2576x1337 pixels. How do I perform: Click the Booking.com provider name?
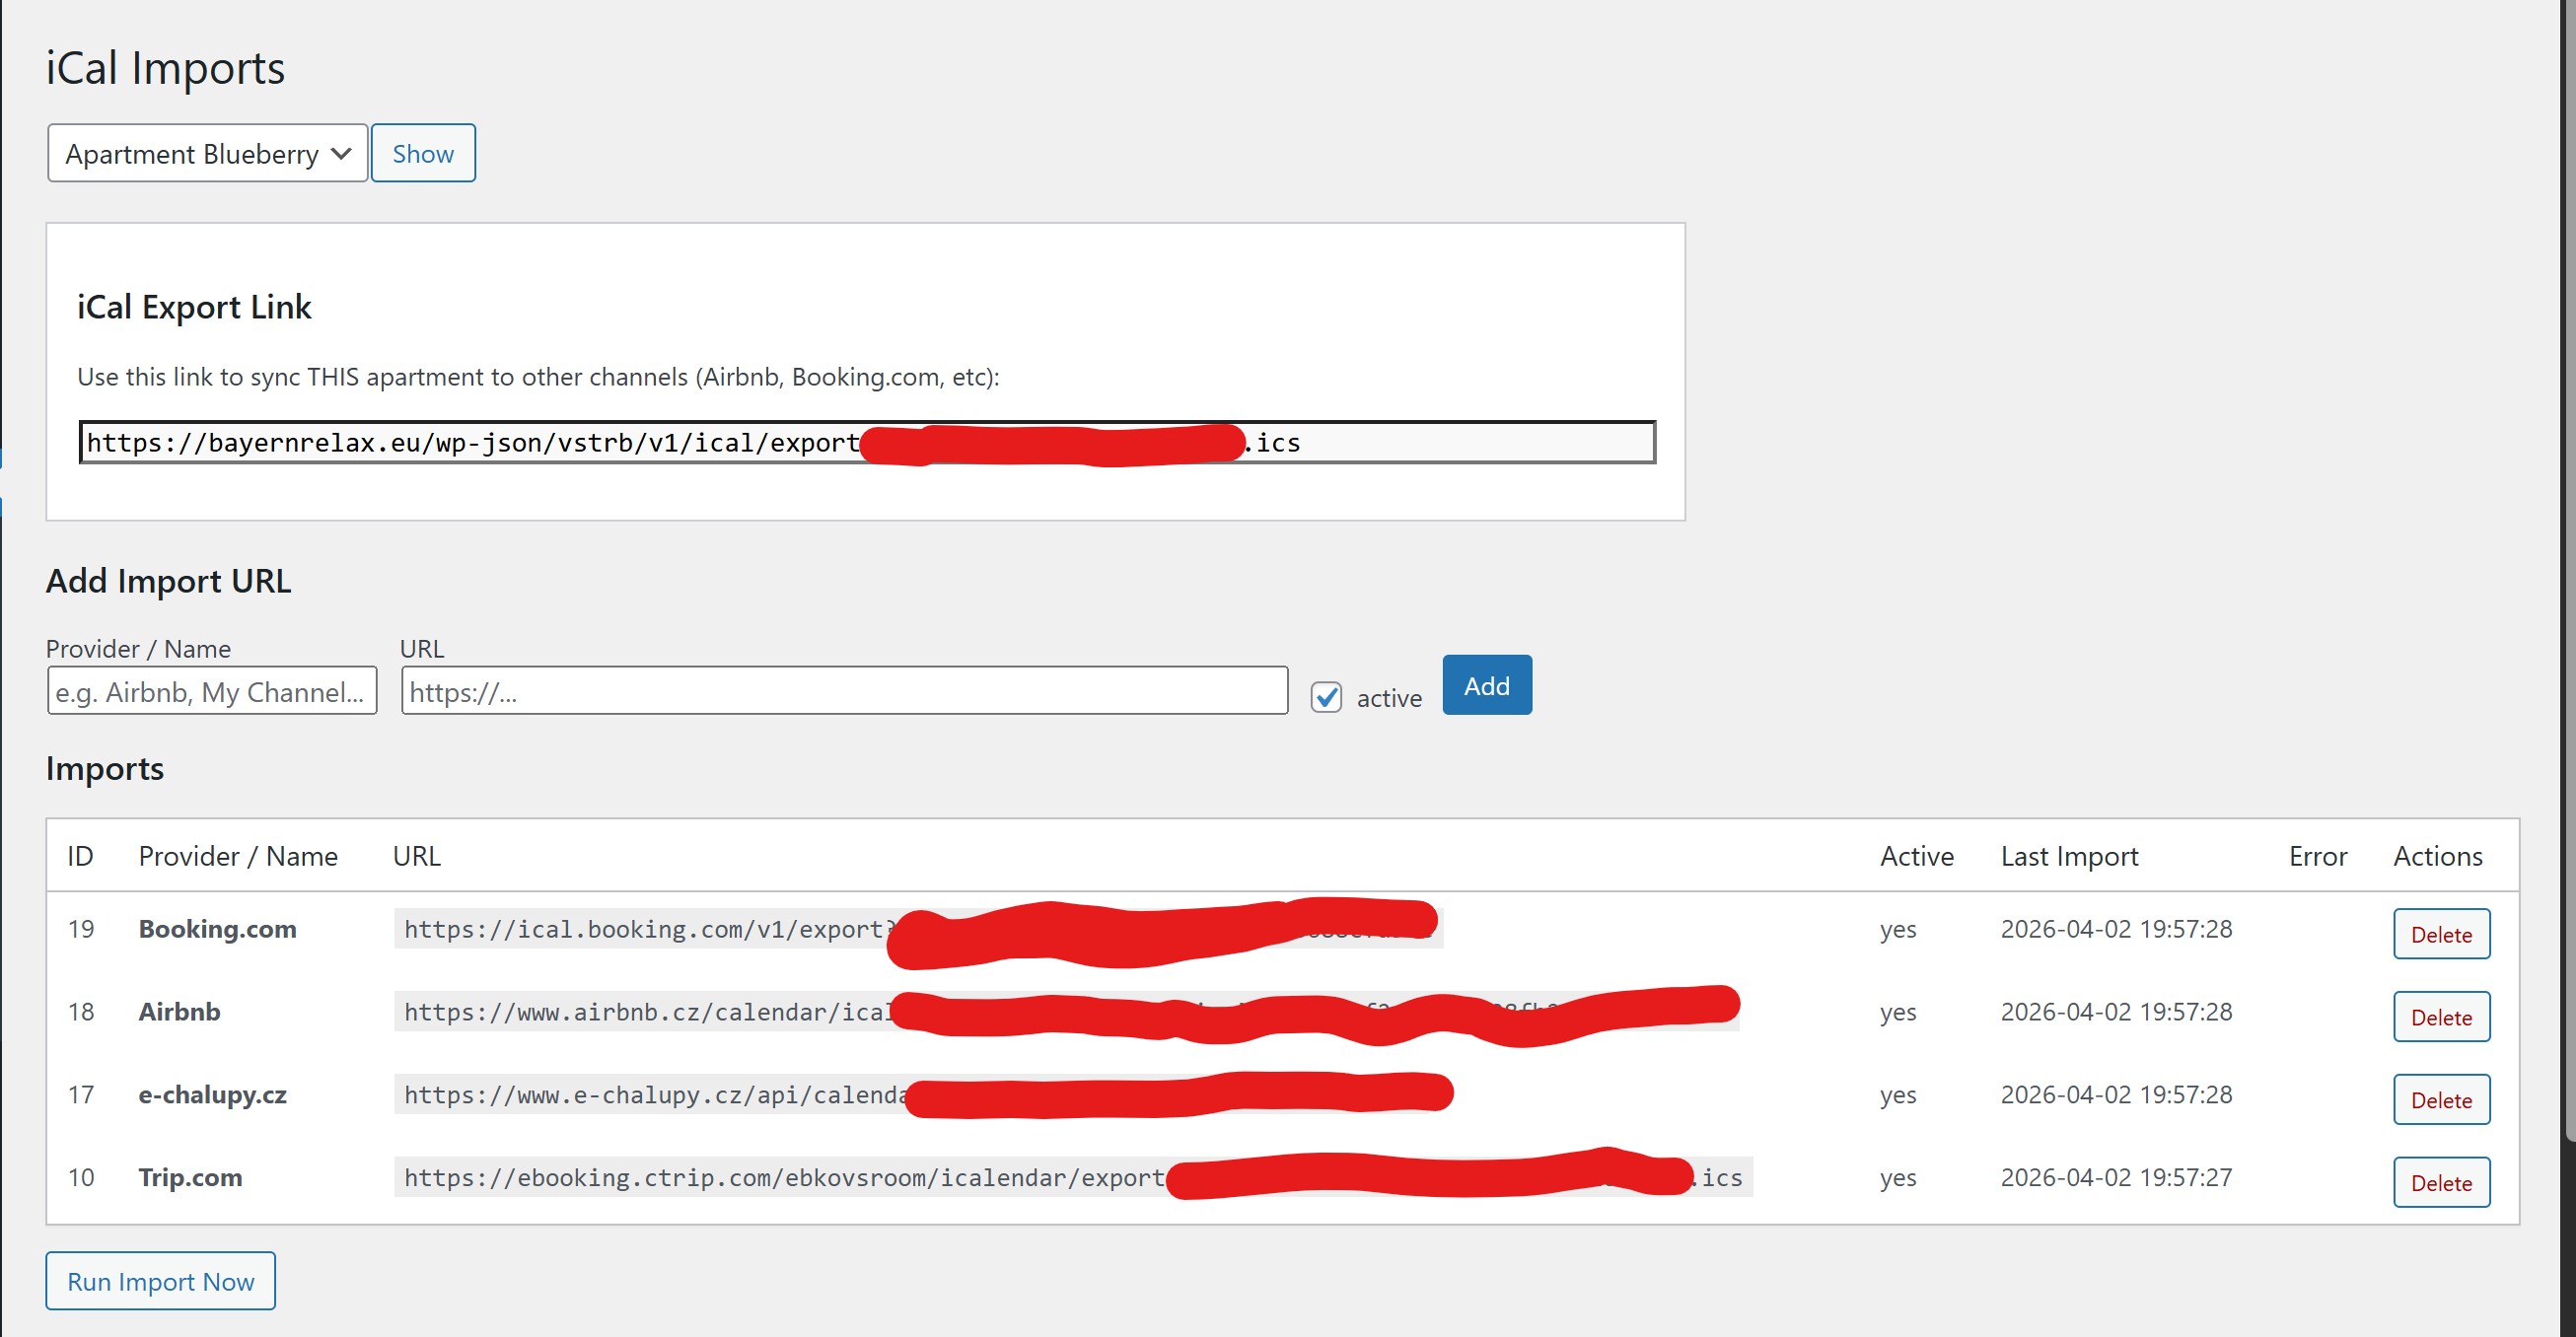click(x=217, y=929)
